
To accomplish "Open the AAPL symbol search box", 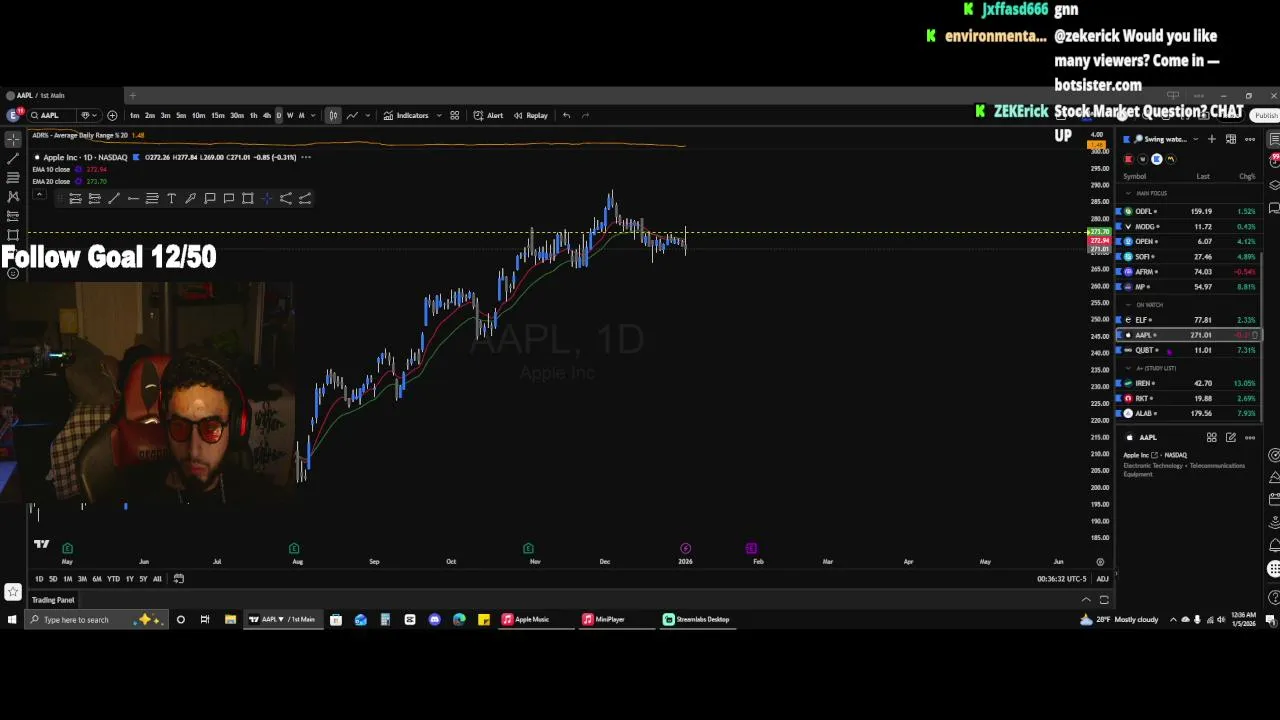I will [52, 115].
